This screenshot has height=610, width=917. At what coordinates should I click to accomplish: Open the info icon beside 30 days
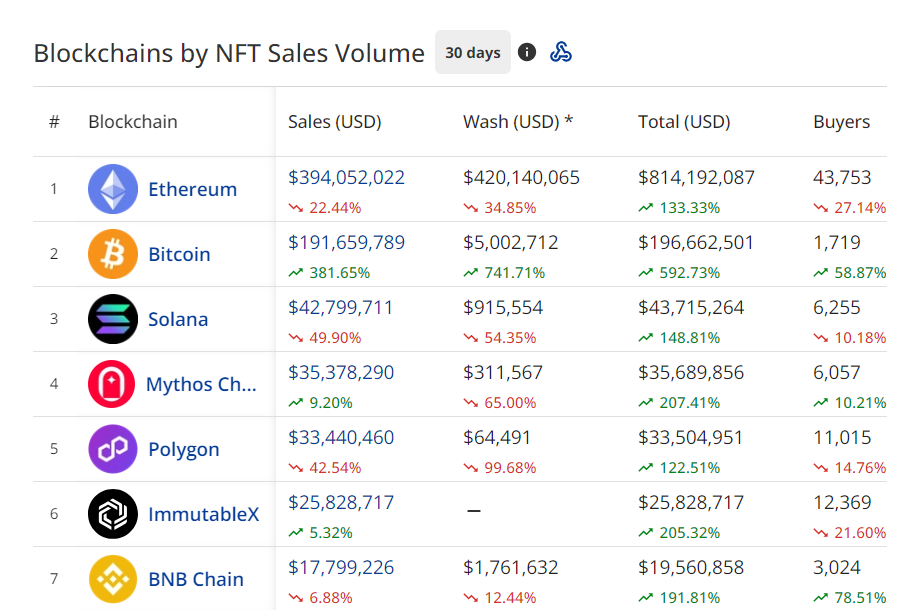point(527,52)
